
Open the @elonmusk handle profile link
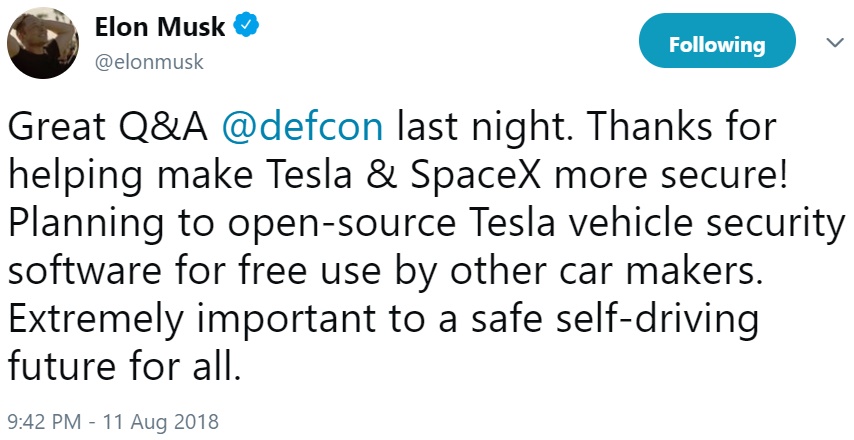click(x=149, y=62)
